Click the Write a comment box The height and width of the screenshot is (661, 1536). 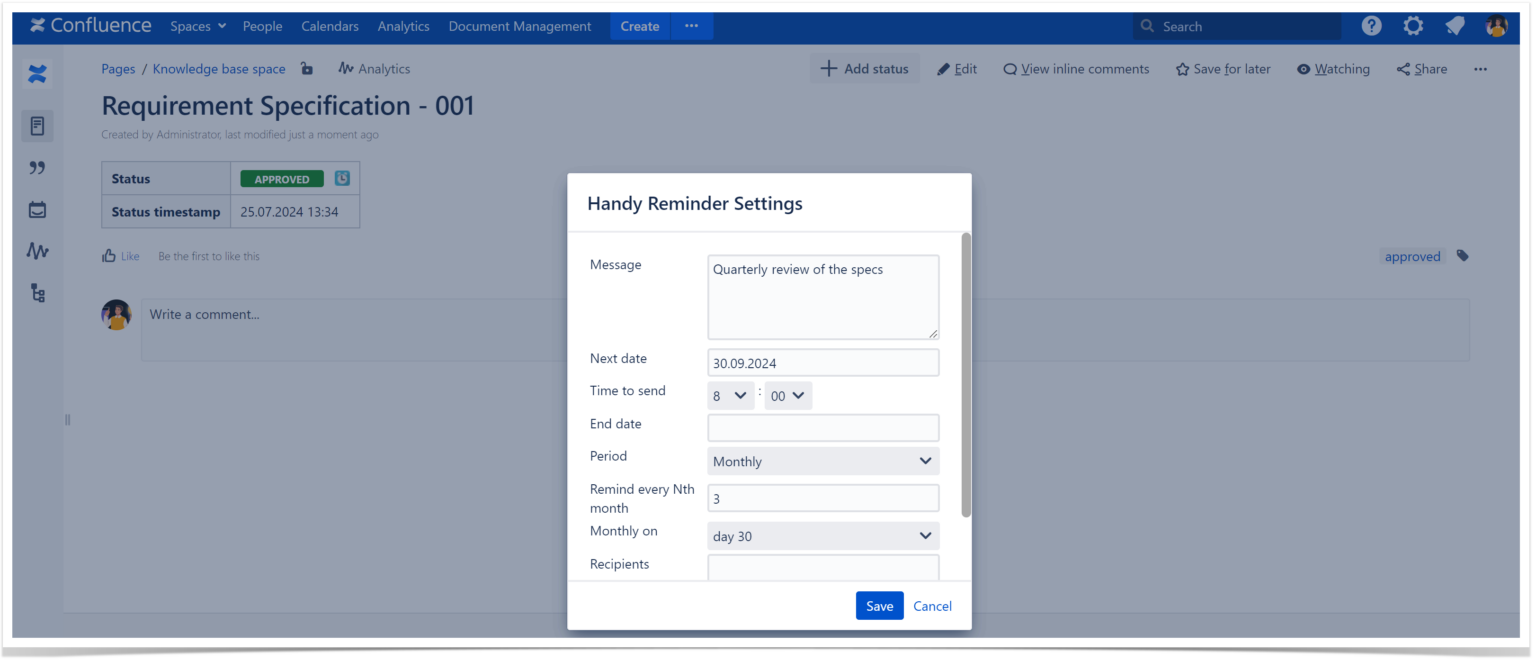coord(805,330)
